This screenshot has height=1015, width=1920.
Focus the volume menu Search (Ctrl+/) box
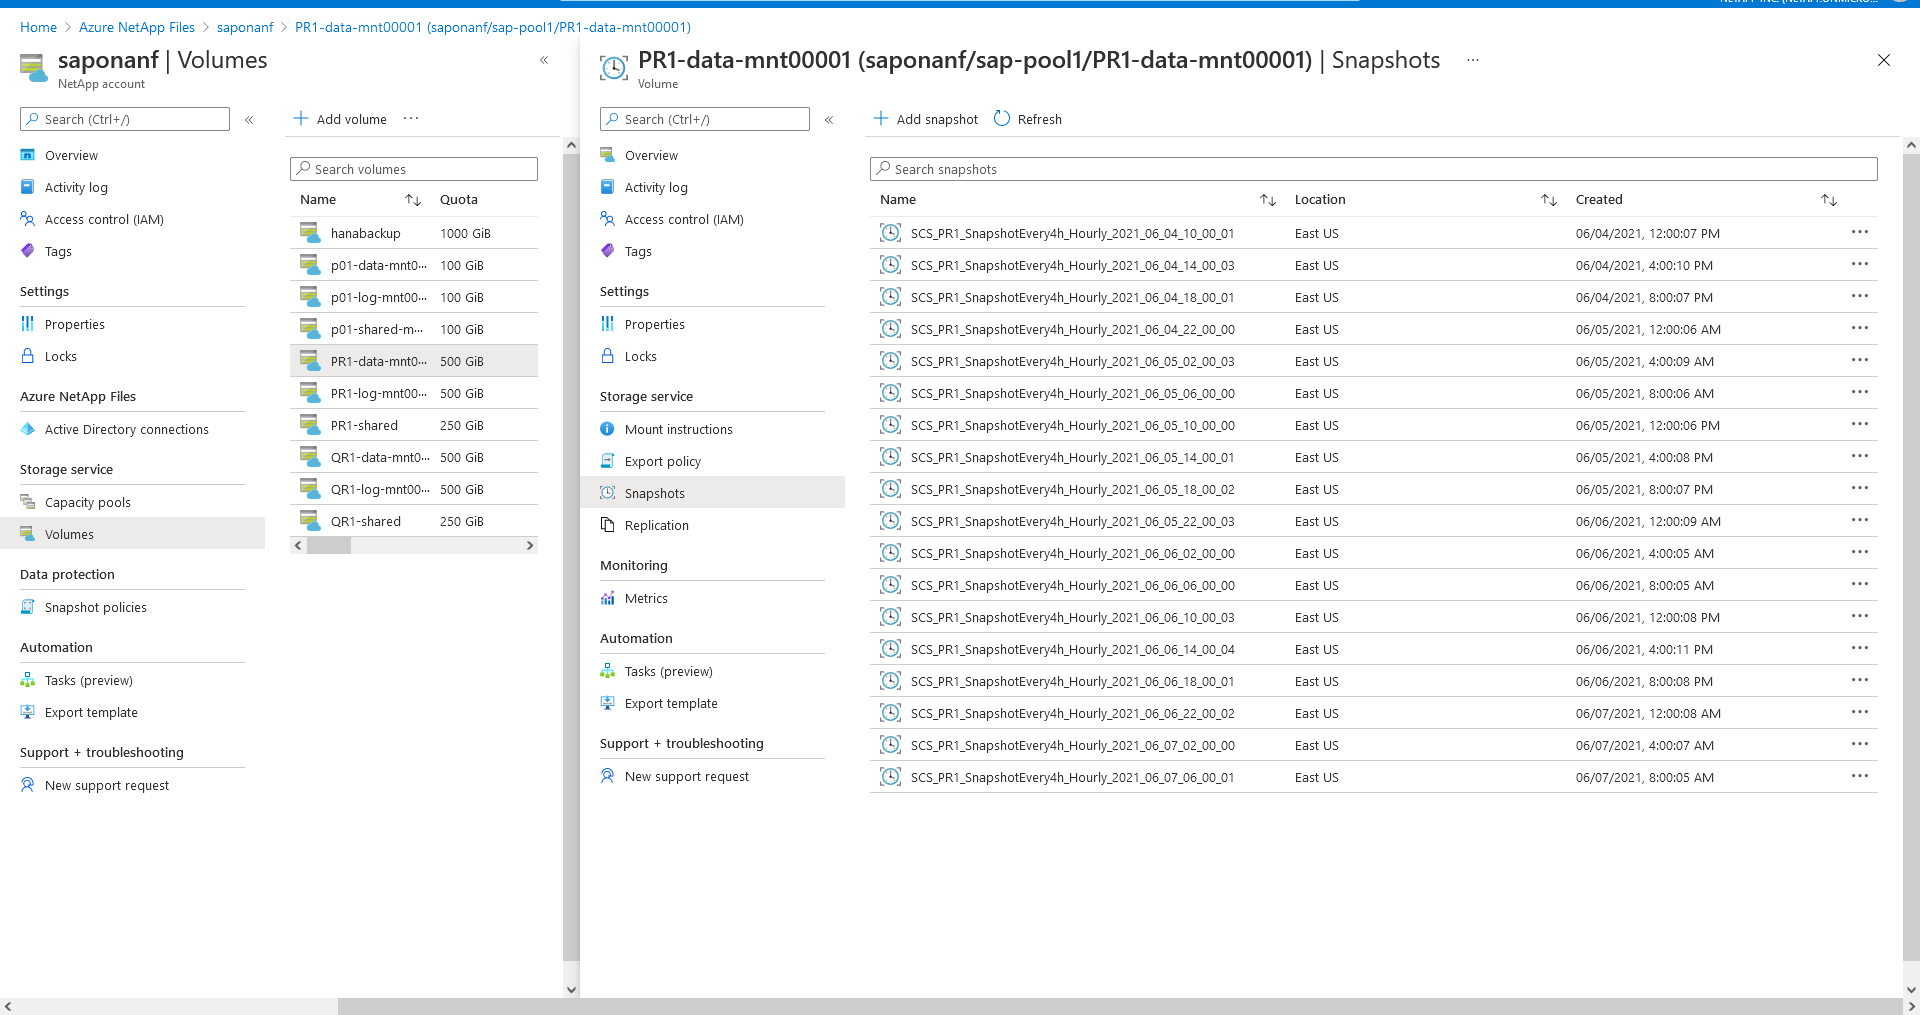coord(705,119)
